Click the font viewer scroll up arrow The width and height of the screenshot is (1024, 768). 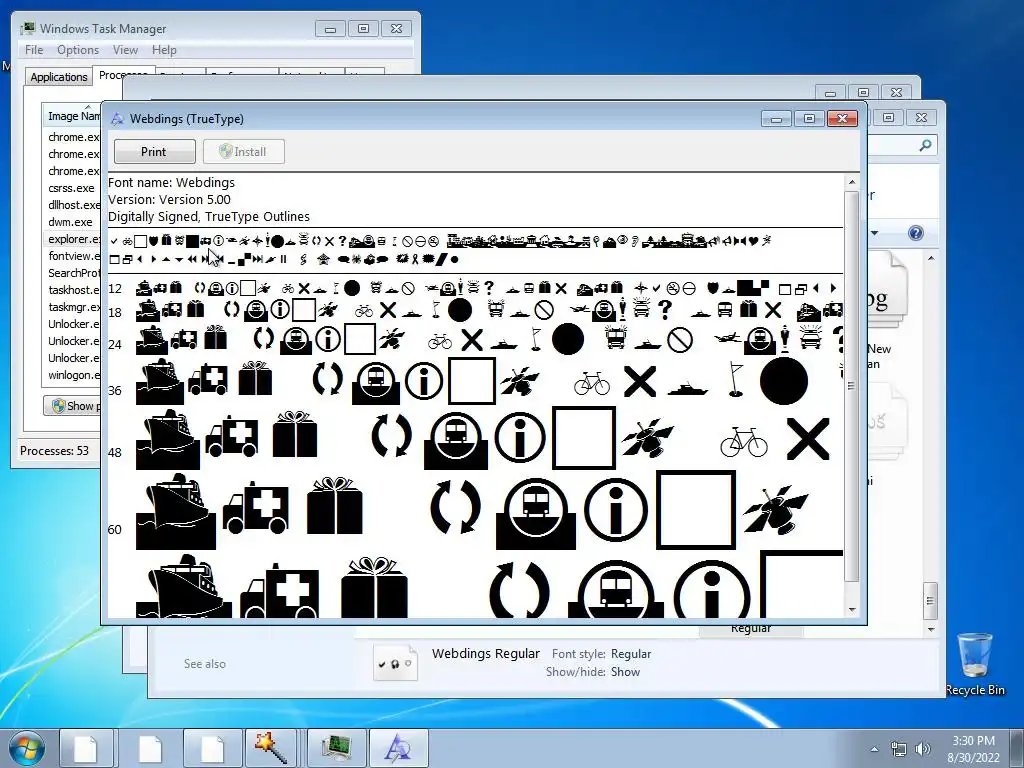[852, 182]
